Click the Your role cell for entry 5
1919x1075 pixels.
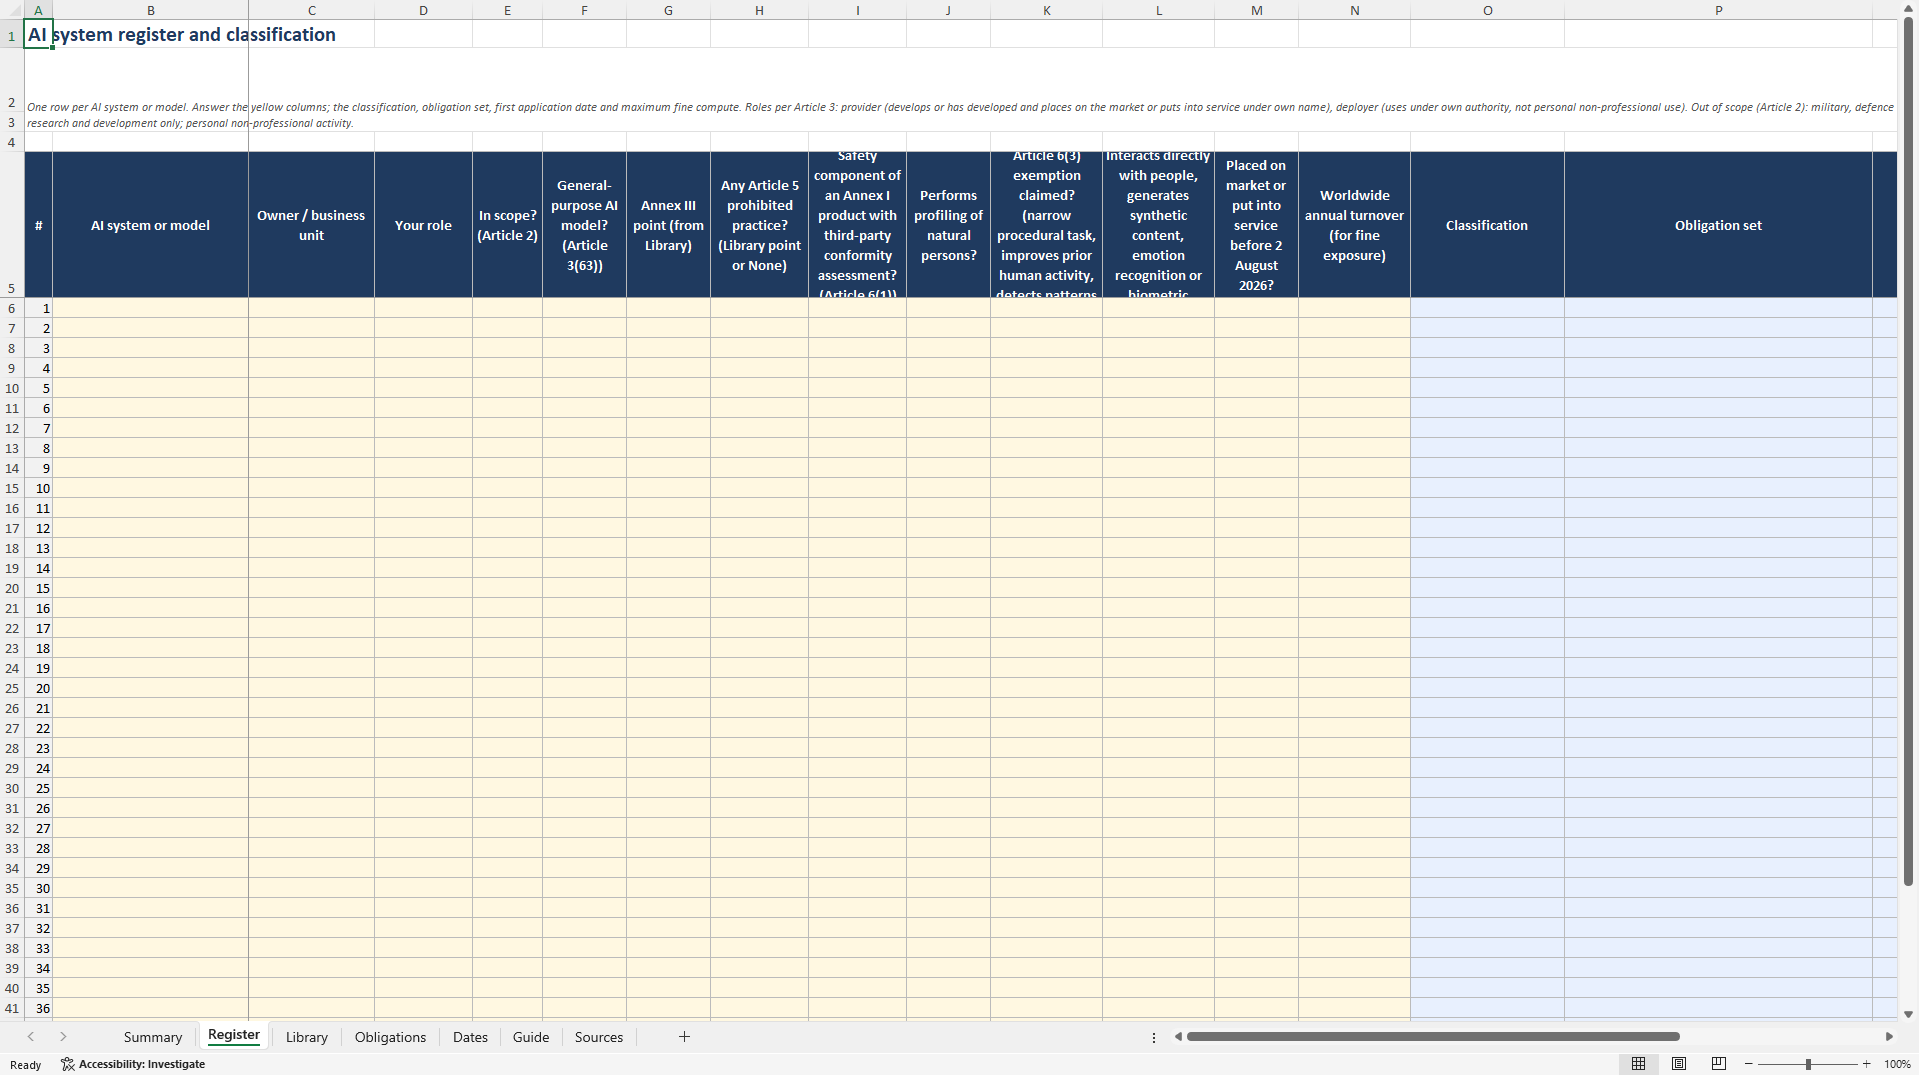click(423, 388)
